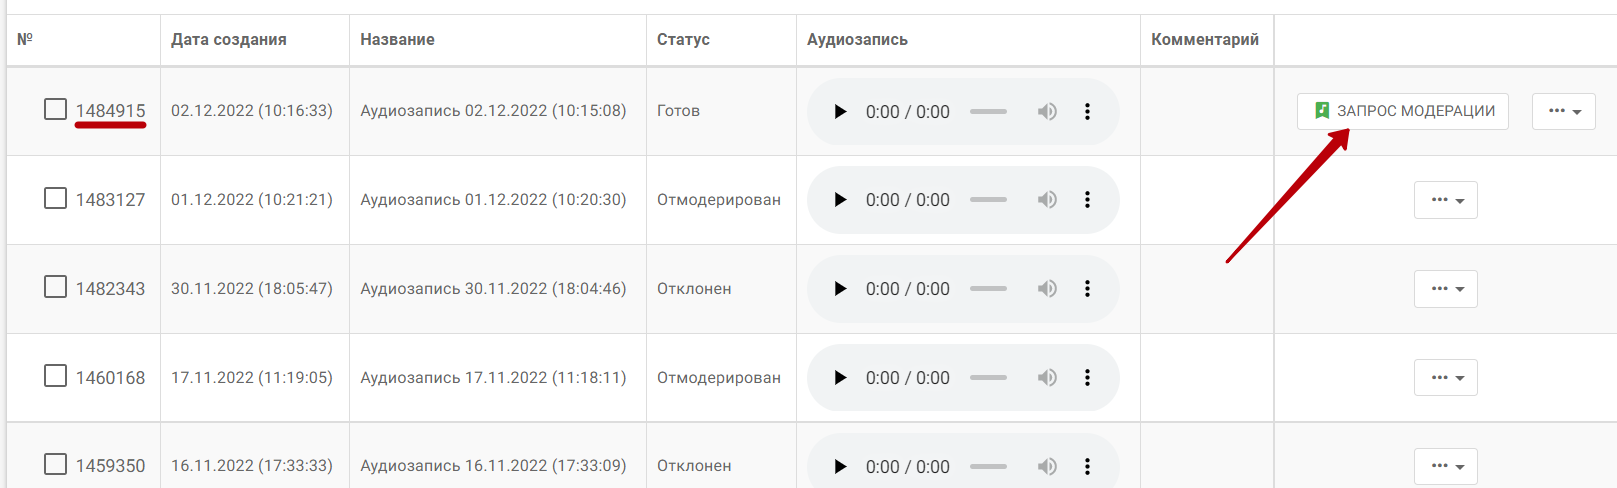The height and width of the screenshot is (488, 1617).
Task: Click audio seek slider for record 1484915
Action: tap(988, 112)
